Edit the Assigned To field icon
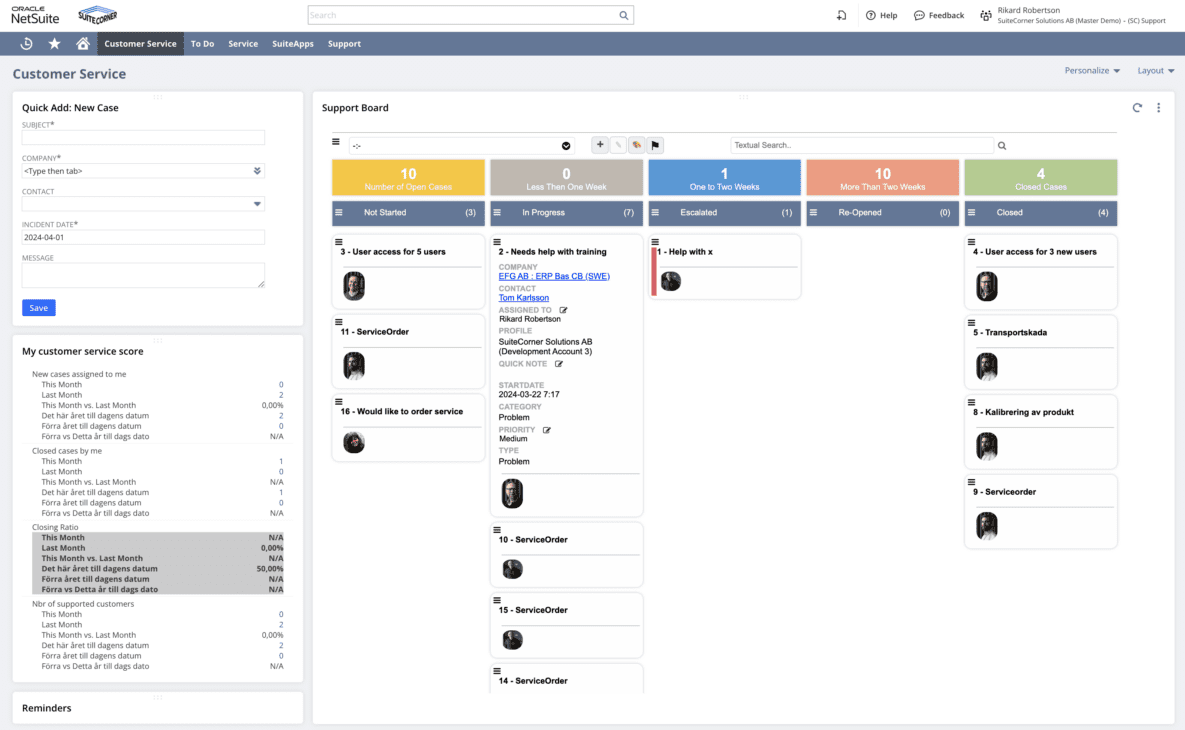The width and height of the screenshot is (1185, 730). (x=563, y=310)
